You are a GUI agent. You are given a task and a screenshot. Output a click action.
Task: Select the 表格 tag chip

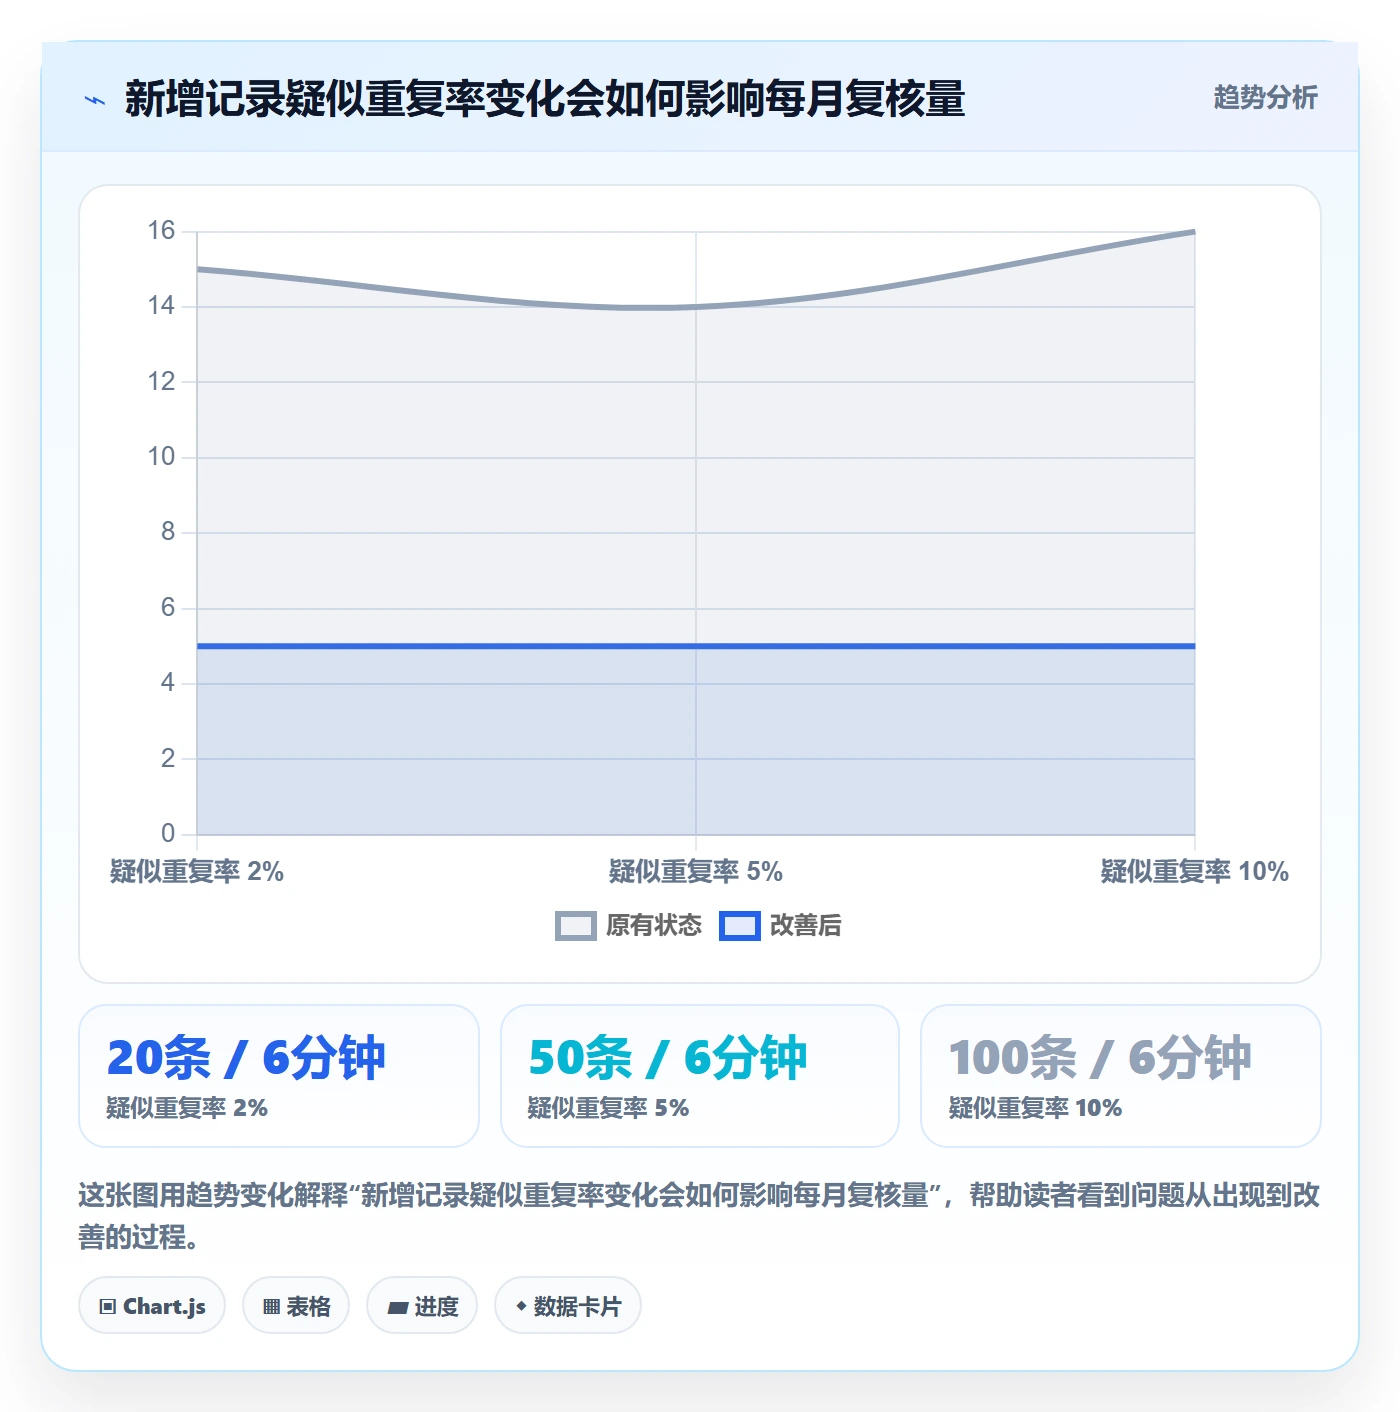(296, 1305)
